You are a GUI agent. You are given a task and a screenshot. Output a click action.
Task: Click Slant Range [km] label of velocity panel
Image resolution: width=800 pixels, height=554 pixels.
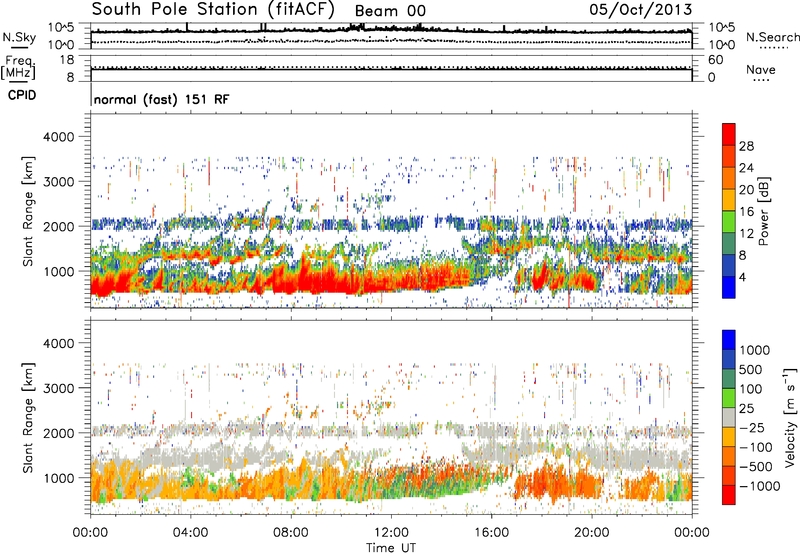29,417
